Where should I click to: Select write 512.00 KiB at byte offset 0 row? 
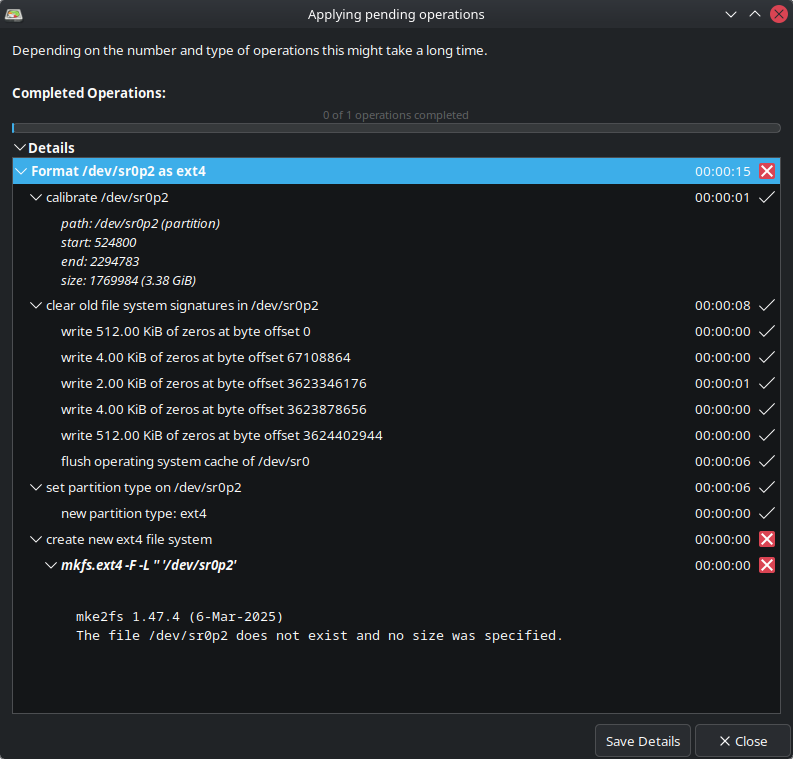[396, 331]
